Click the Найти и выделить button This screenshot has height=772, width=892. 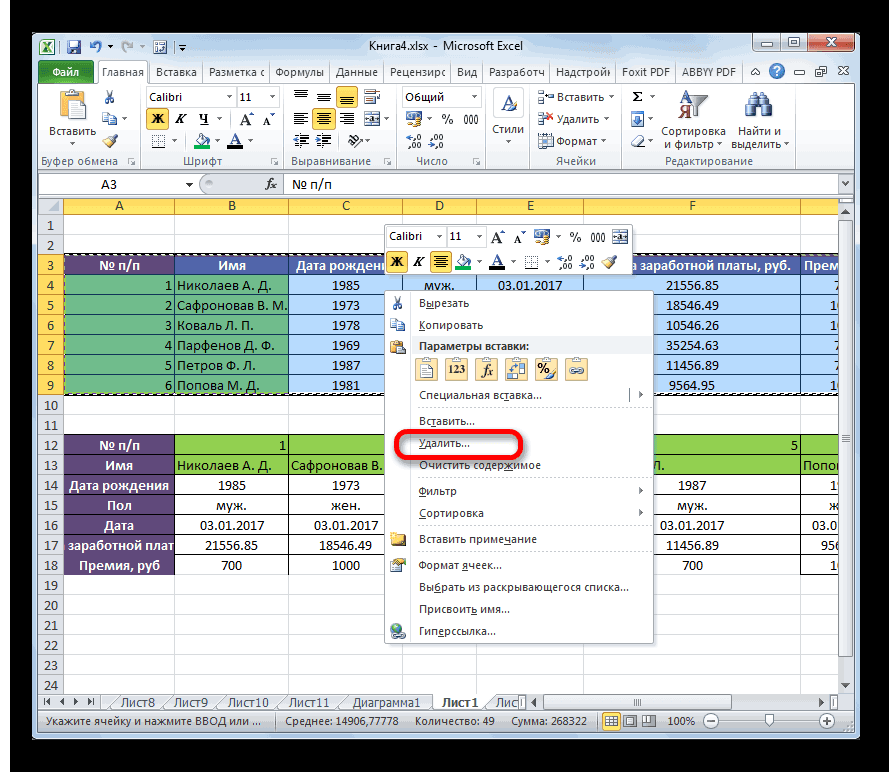coord(760,120)
